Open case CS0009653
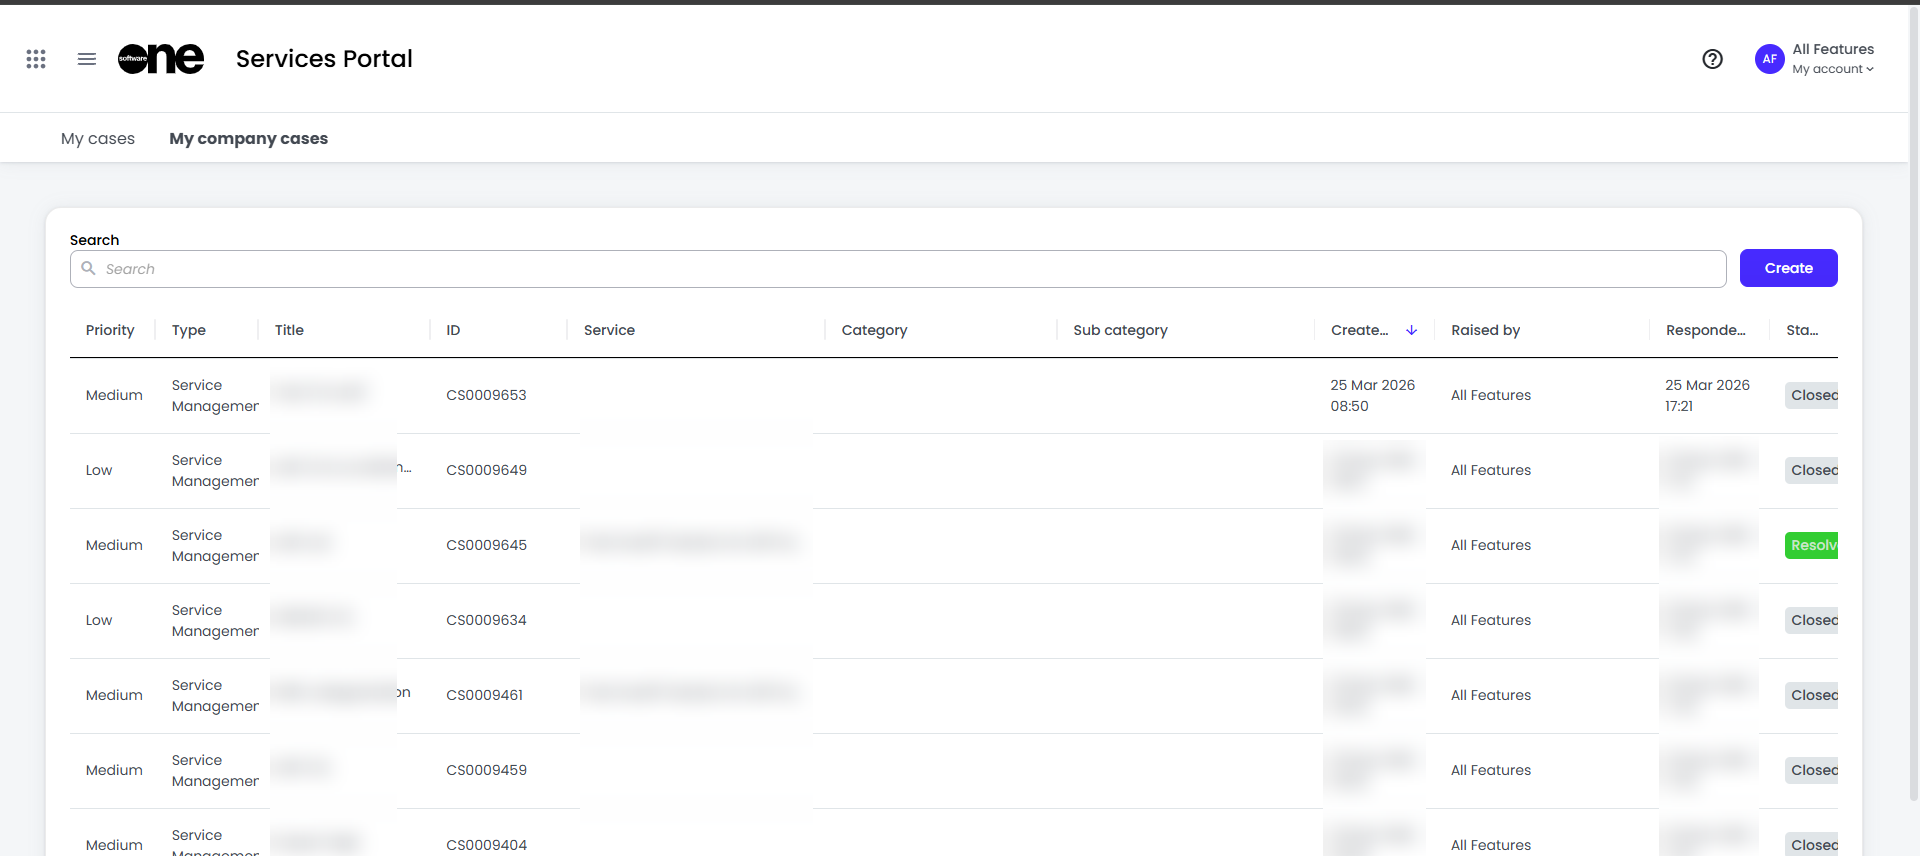Screen dimensions: 1920x856 (x=486, y=395)
